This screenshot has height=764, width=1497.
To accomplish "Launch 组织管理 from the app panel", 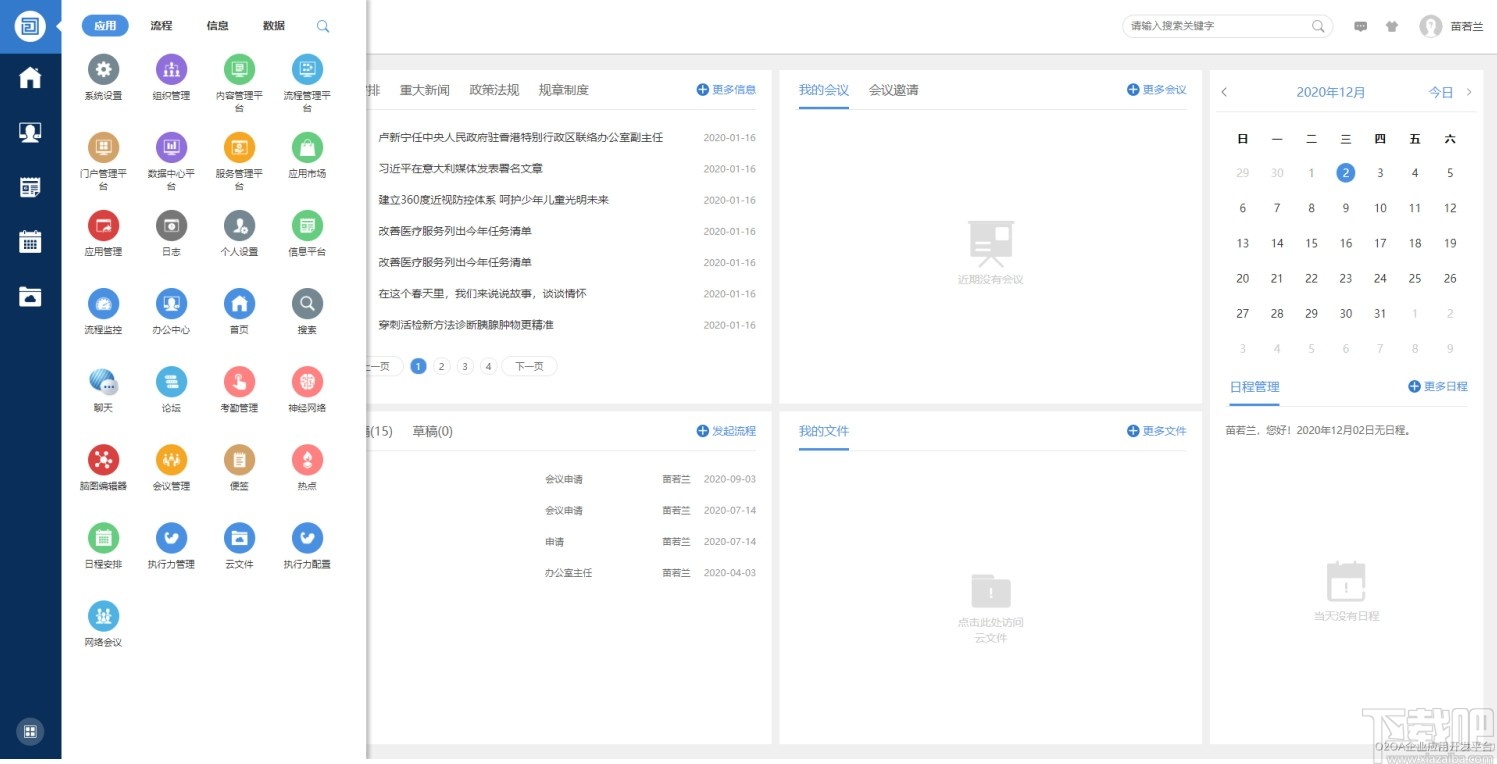I will (170, 78).
